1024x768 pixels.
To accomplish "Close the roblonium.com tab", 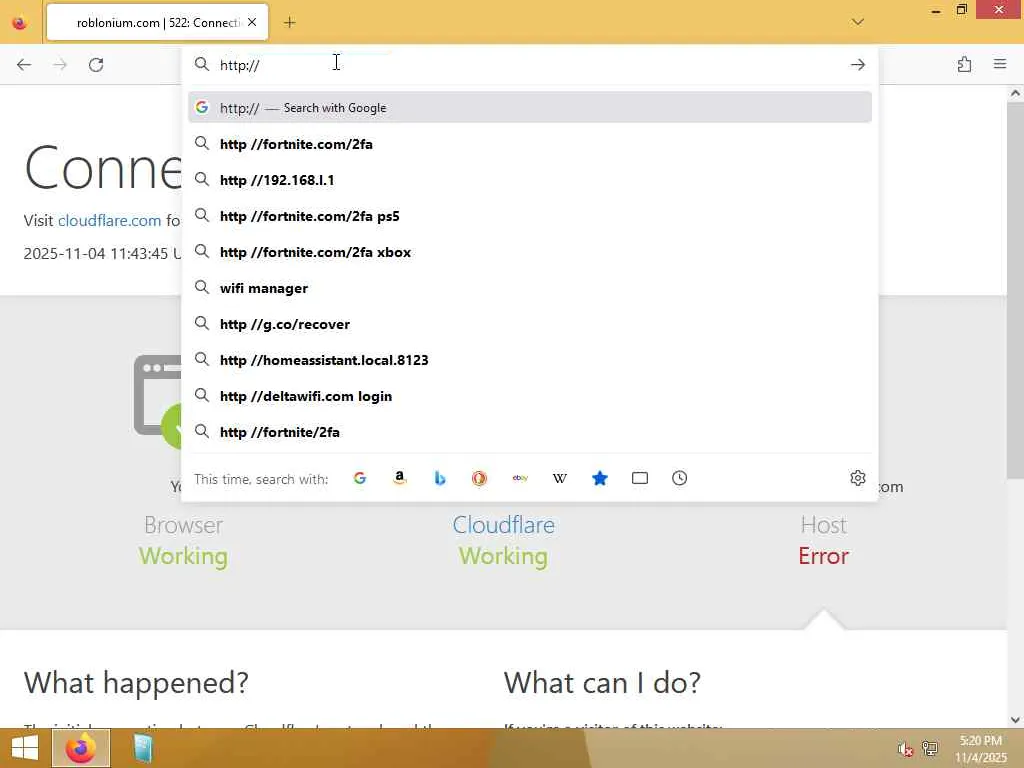I will [252, 22].
